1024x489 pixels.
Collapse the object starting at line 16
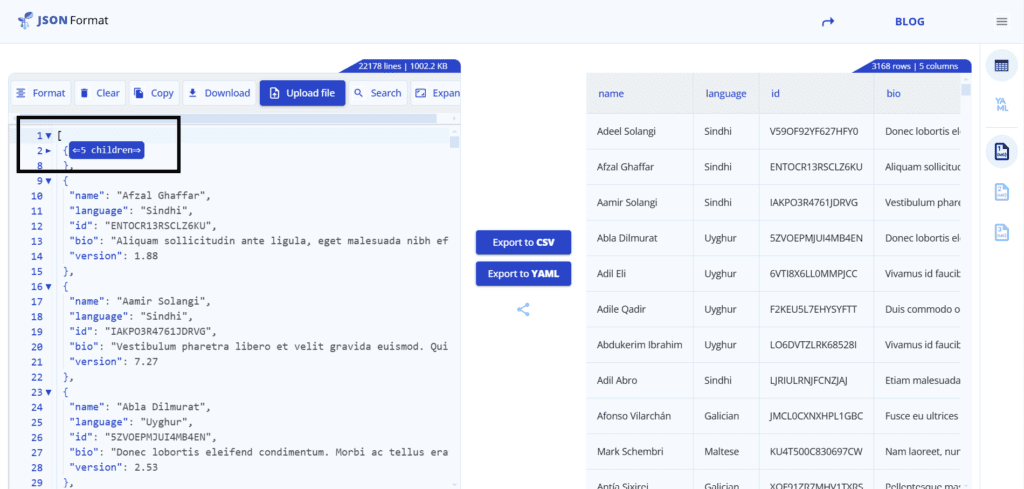(49, 287)
